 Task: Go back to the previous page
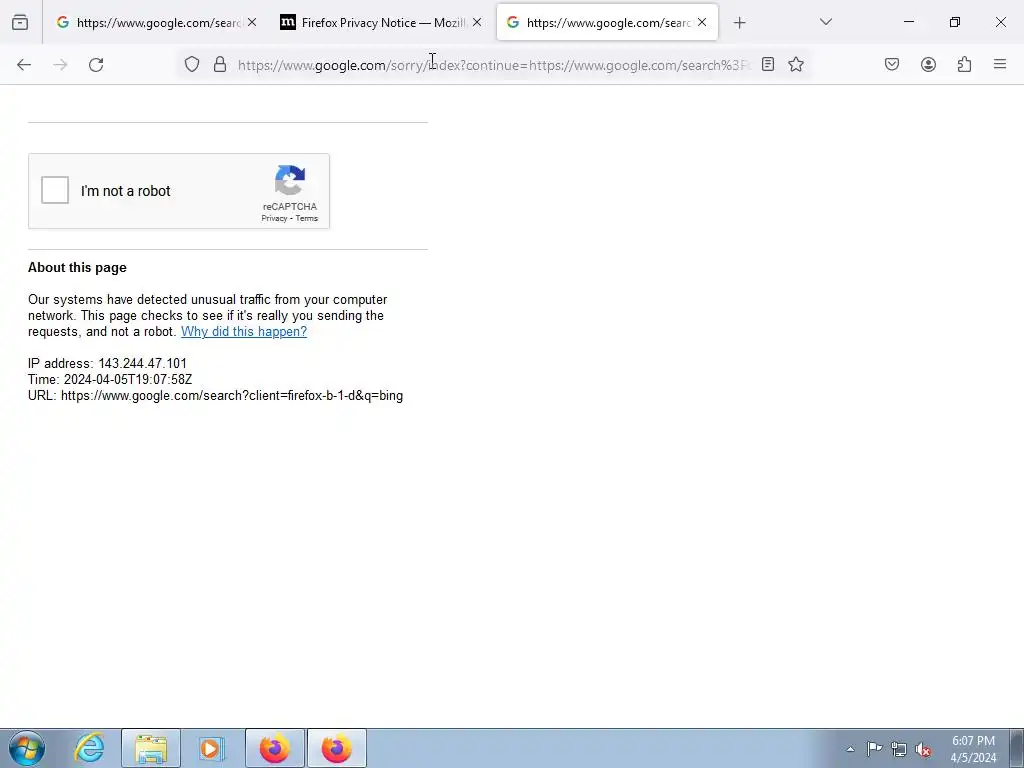tap(24, 64)
